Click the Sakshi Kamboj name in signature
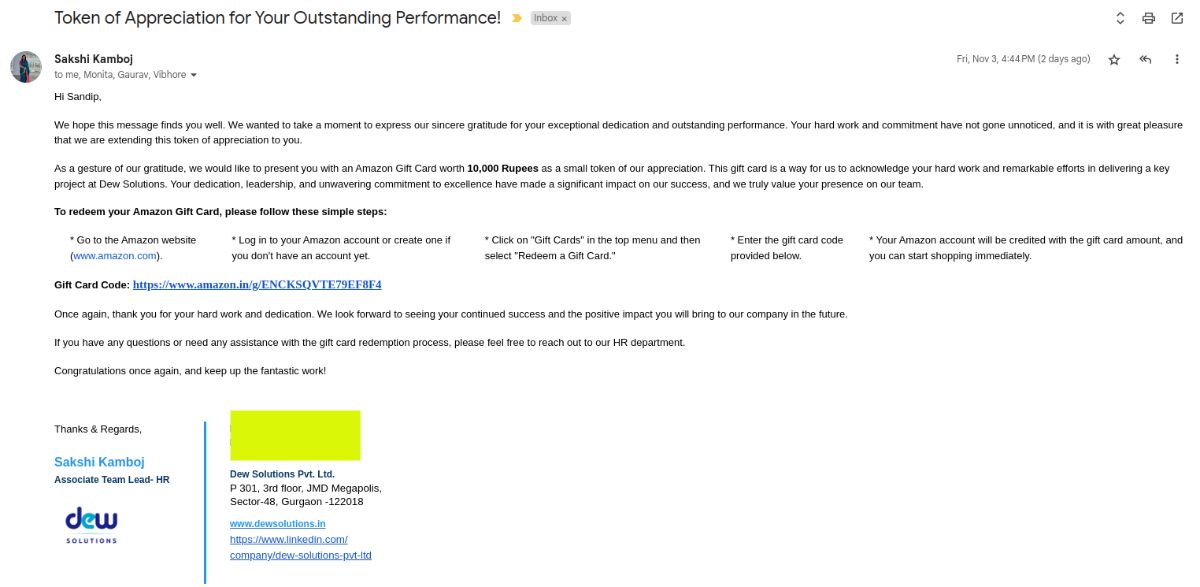The width and height of the screenshot is (1200, 587). coord(99,462)
